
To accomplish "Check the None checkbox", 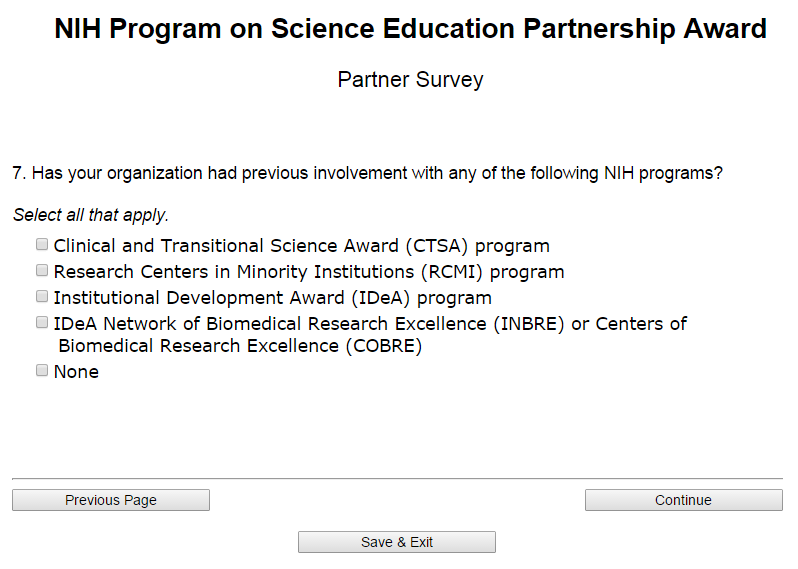I will [x=42, y=370].
